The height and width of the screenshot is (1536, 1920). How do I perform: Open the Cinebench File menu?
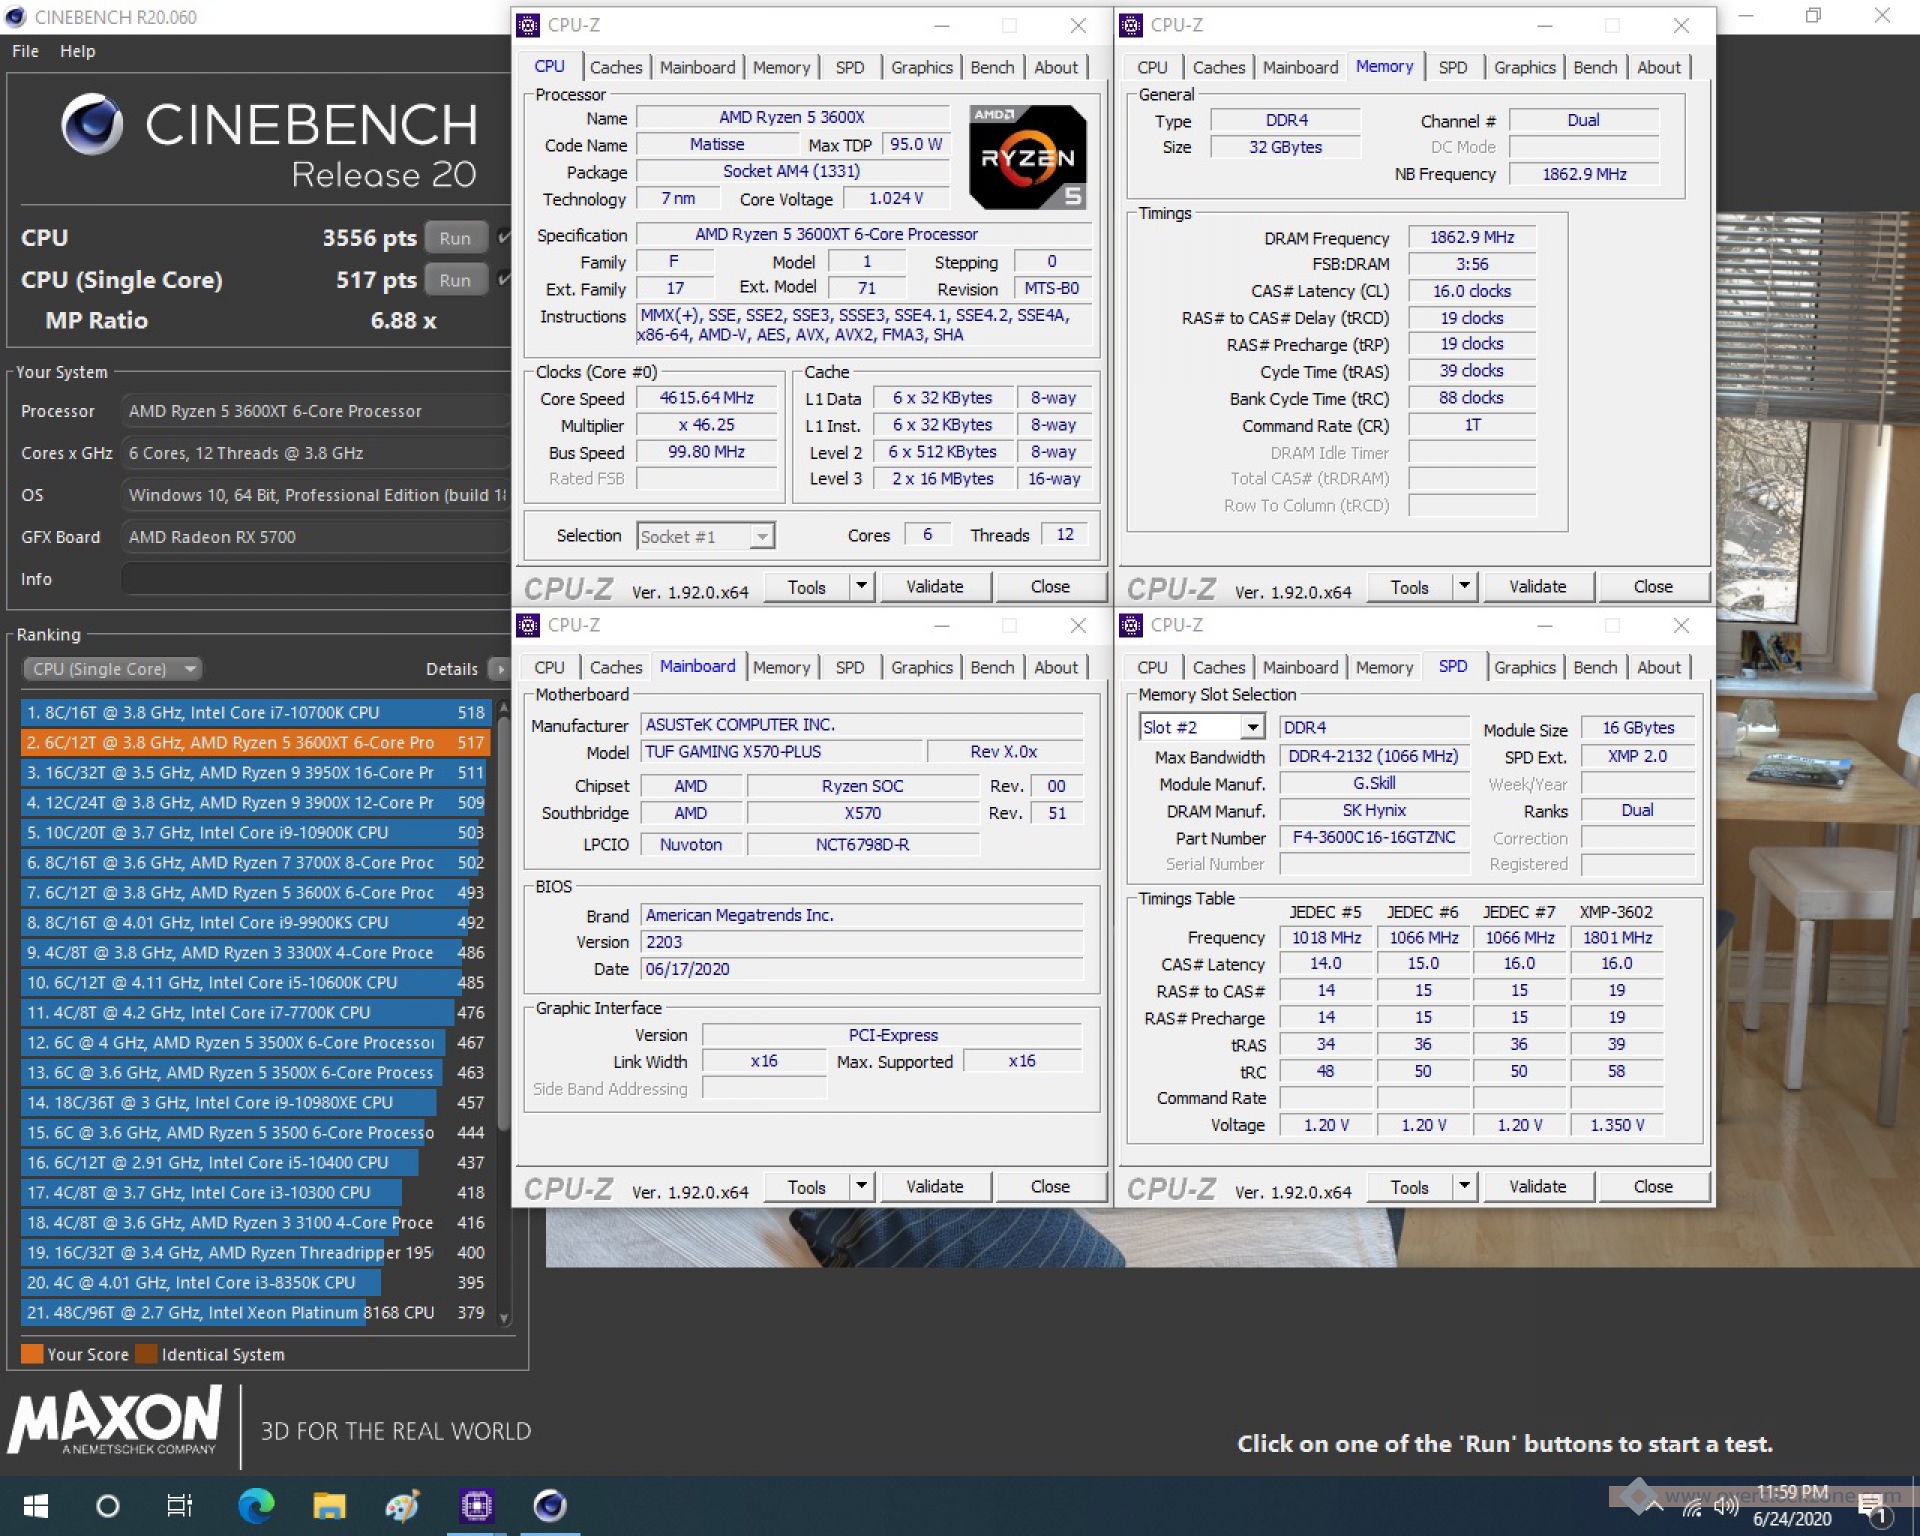click(x=25, y=51)
